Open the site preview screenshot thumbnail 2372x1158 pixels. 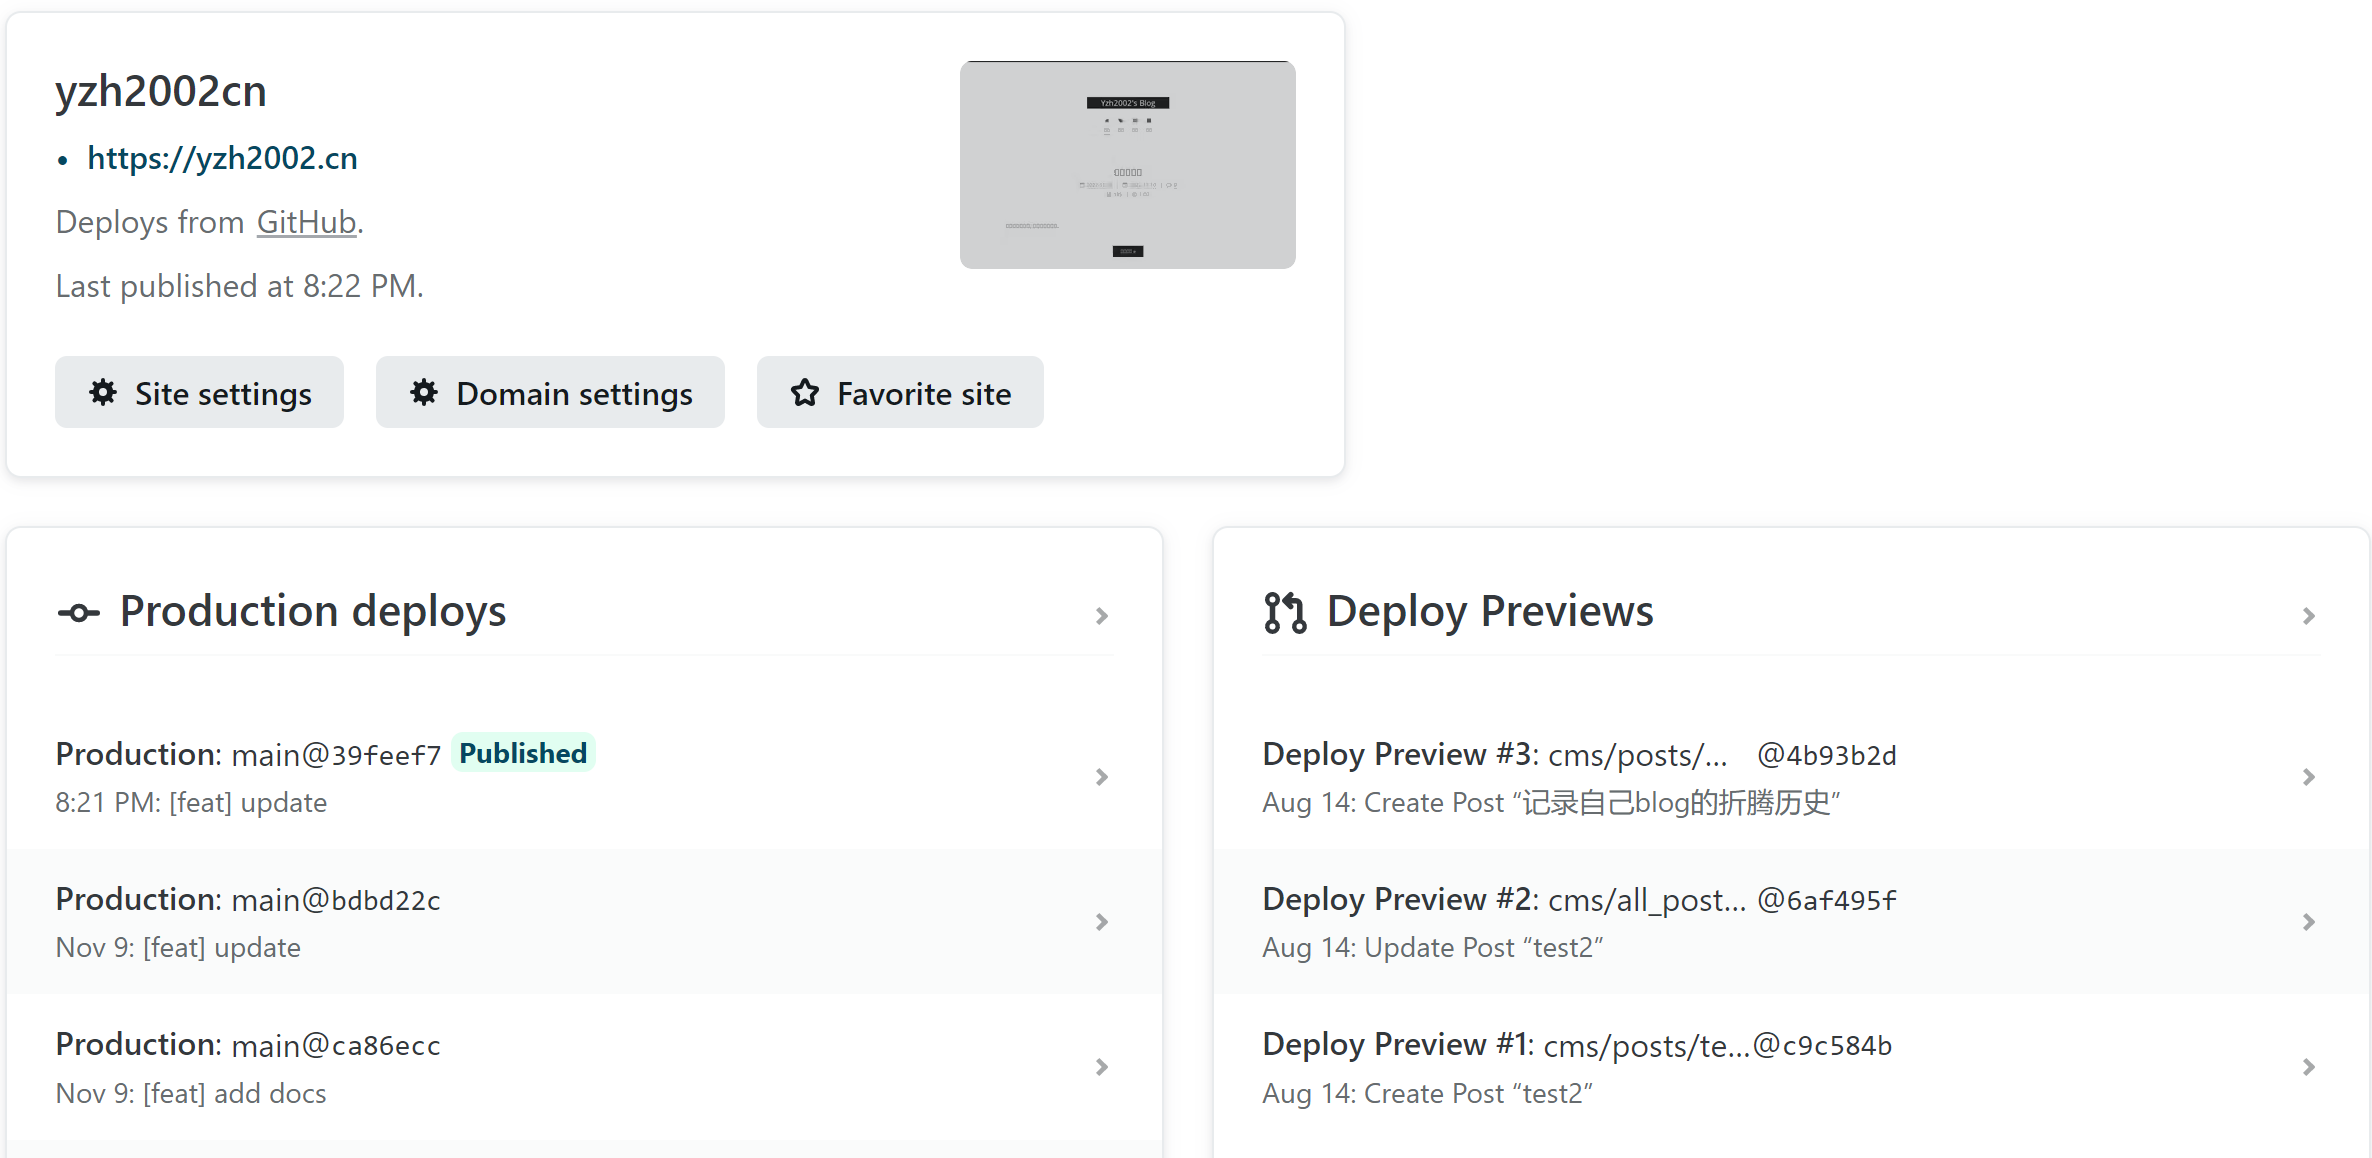coord(1127,165)
